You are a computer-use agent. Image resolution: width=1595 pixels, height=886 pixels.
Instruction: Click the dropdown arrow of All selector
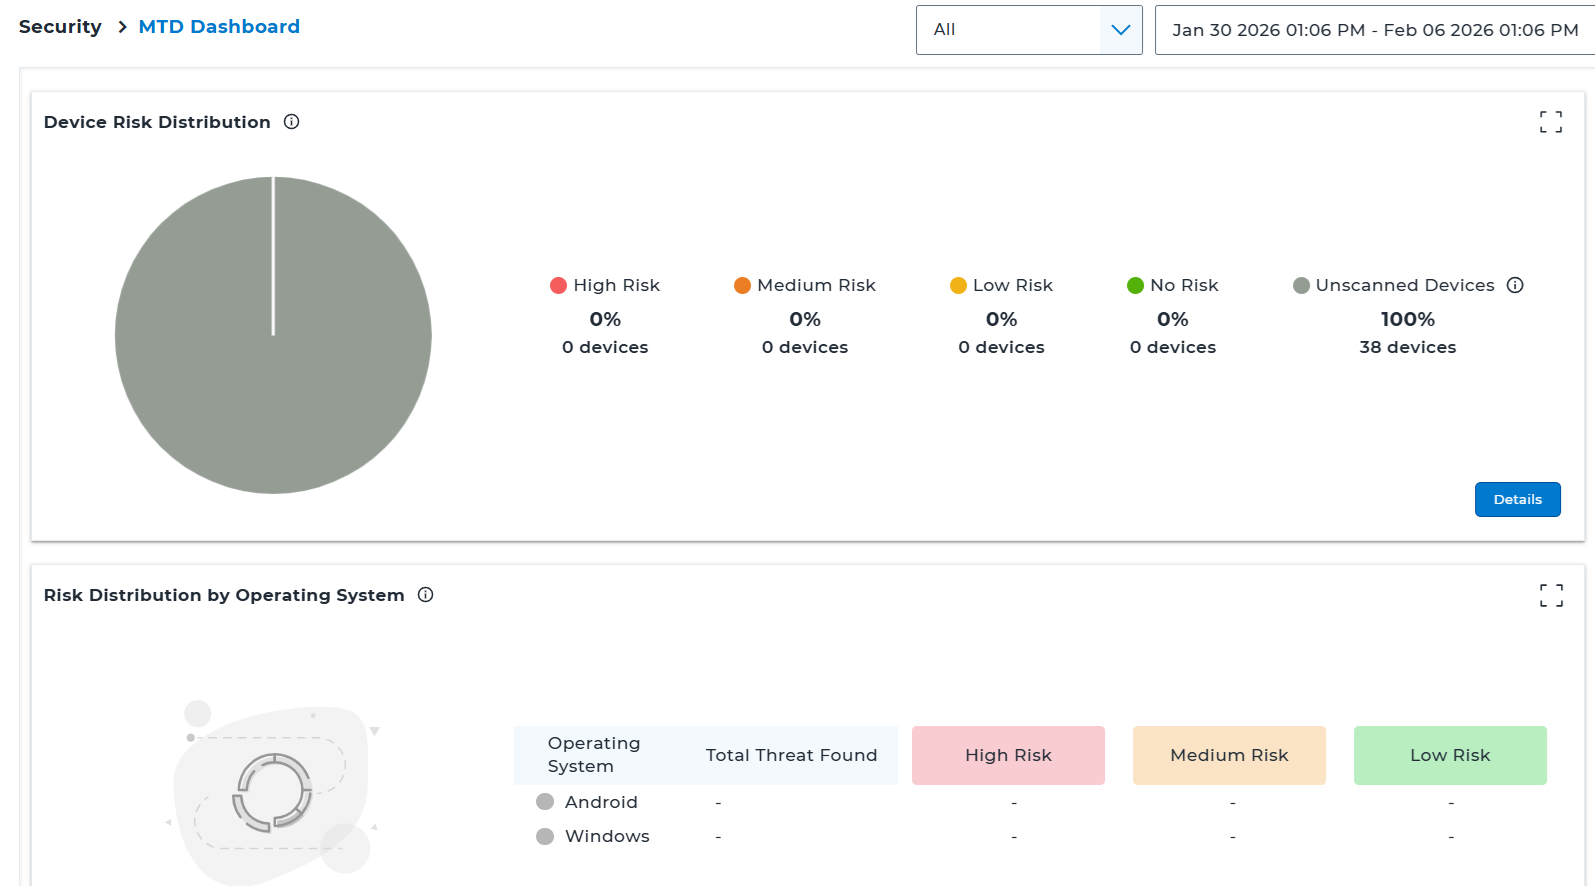(x=1121, y=30)
